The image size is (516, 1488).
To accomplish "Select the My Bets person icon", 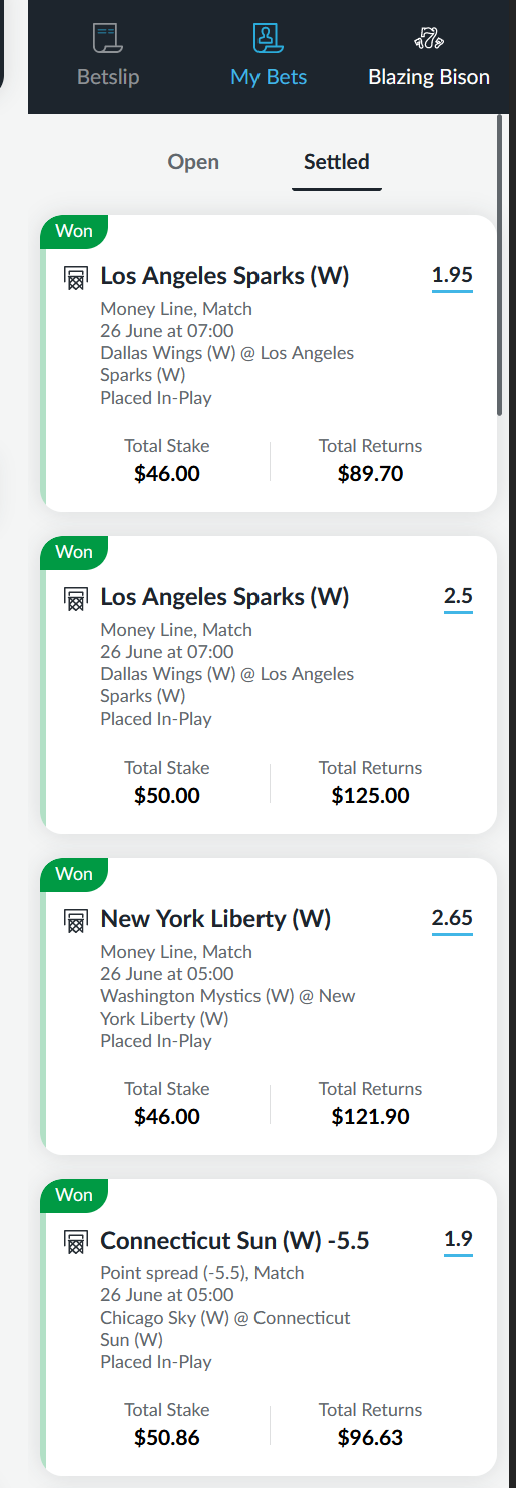I will (x=268, y=38).
